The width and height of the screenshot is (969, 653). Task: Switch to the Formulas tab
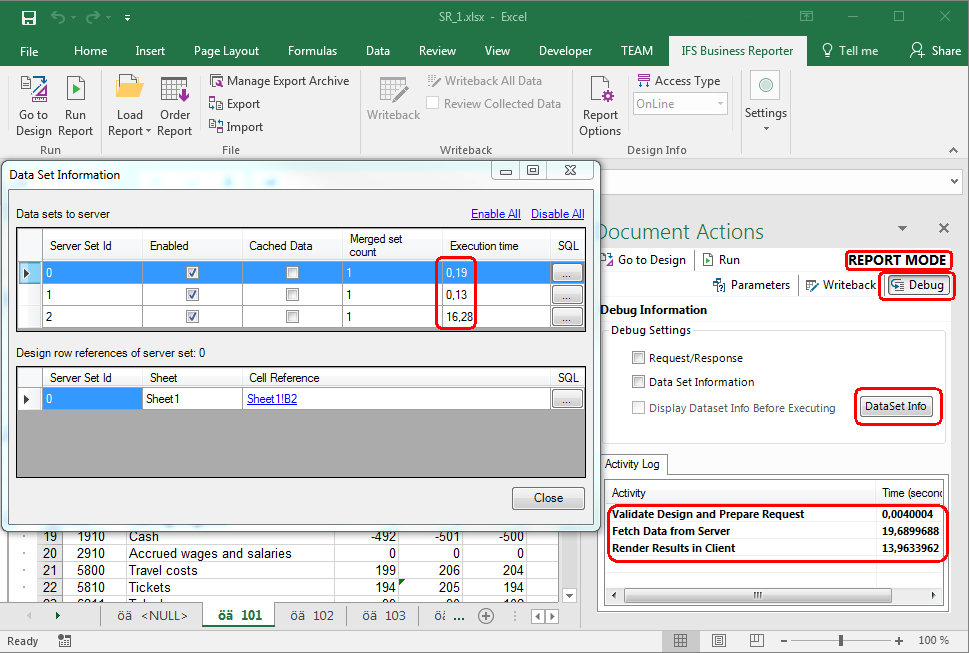click(312, 51)
